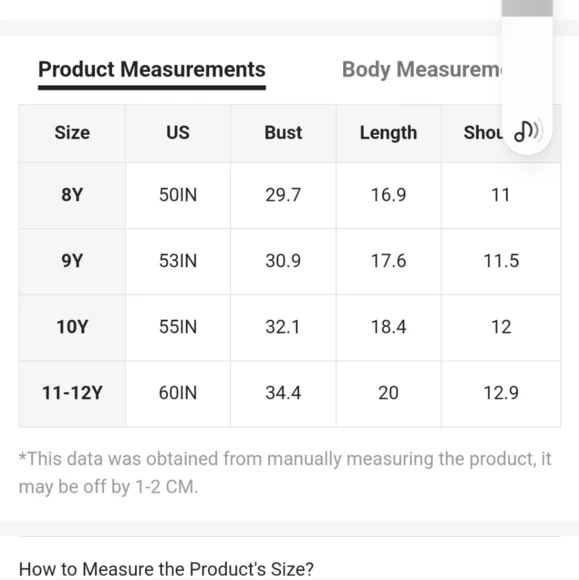Click the 50IN US value cell
The image size is (579, 580).
point(178,195)
